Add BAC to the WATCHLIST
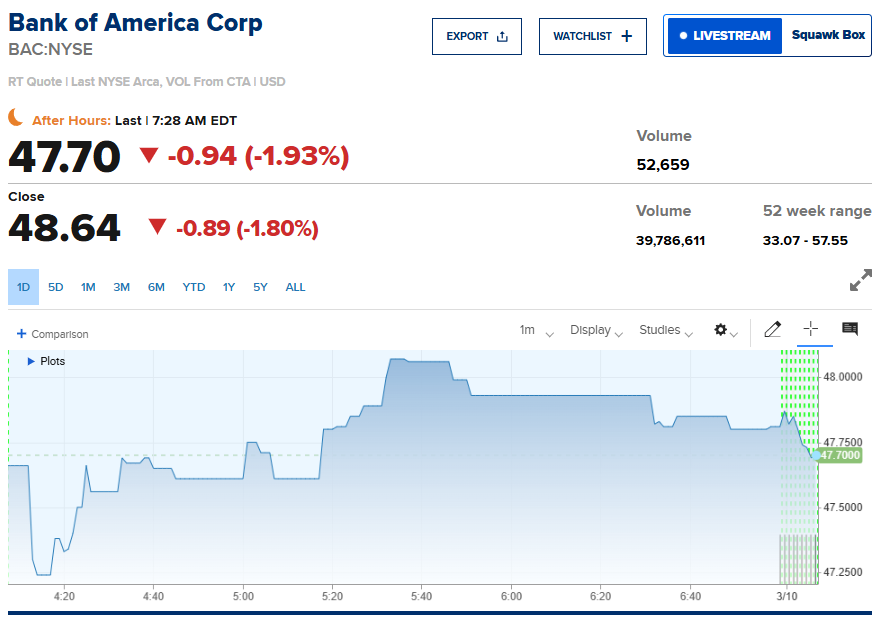Viewport: 879px width, 621px height. (x=592, y=36)
